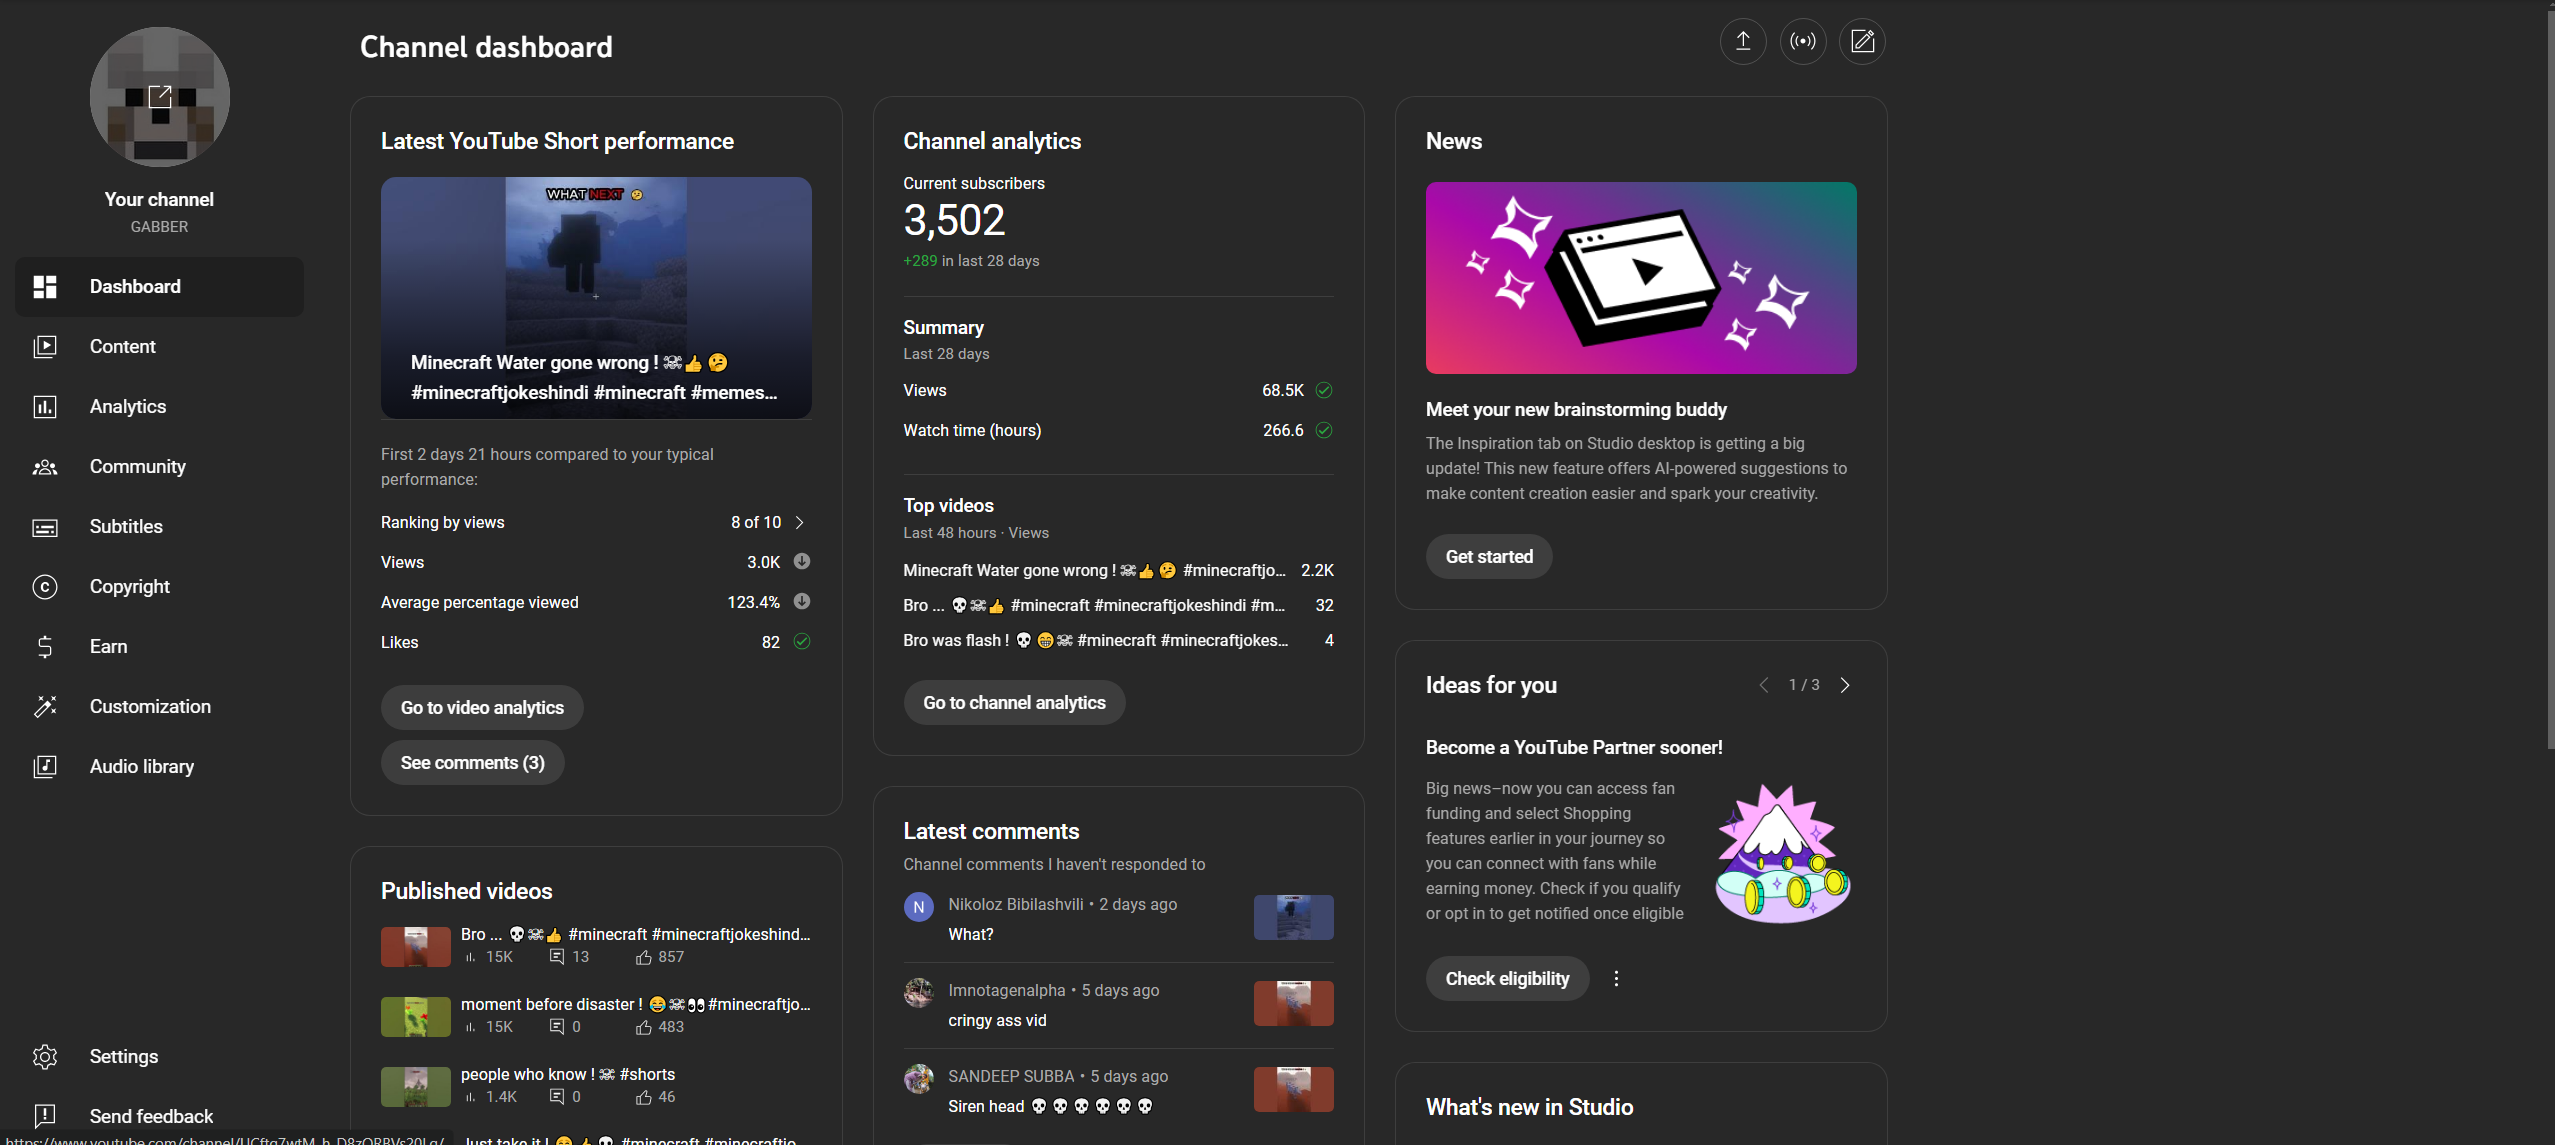Viewport: 2555px width, 1145px height.
Task: Open Customization section in sidebar
Action: pos(159,707)
